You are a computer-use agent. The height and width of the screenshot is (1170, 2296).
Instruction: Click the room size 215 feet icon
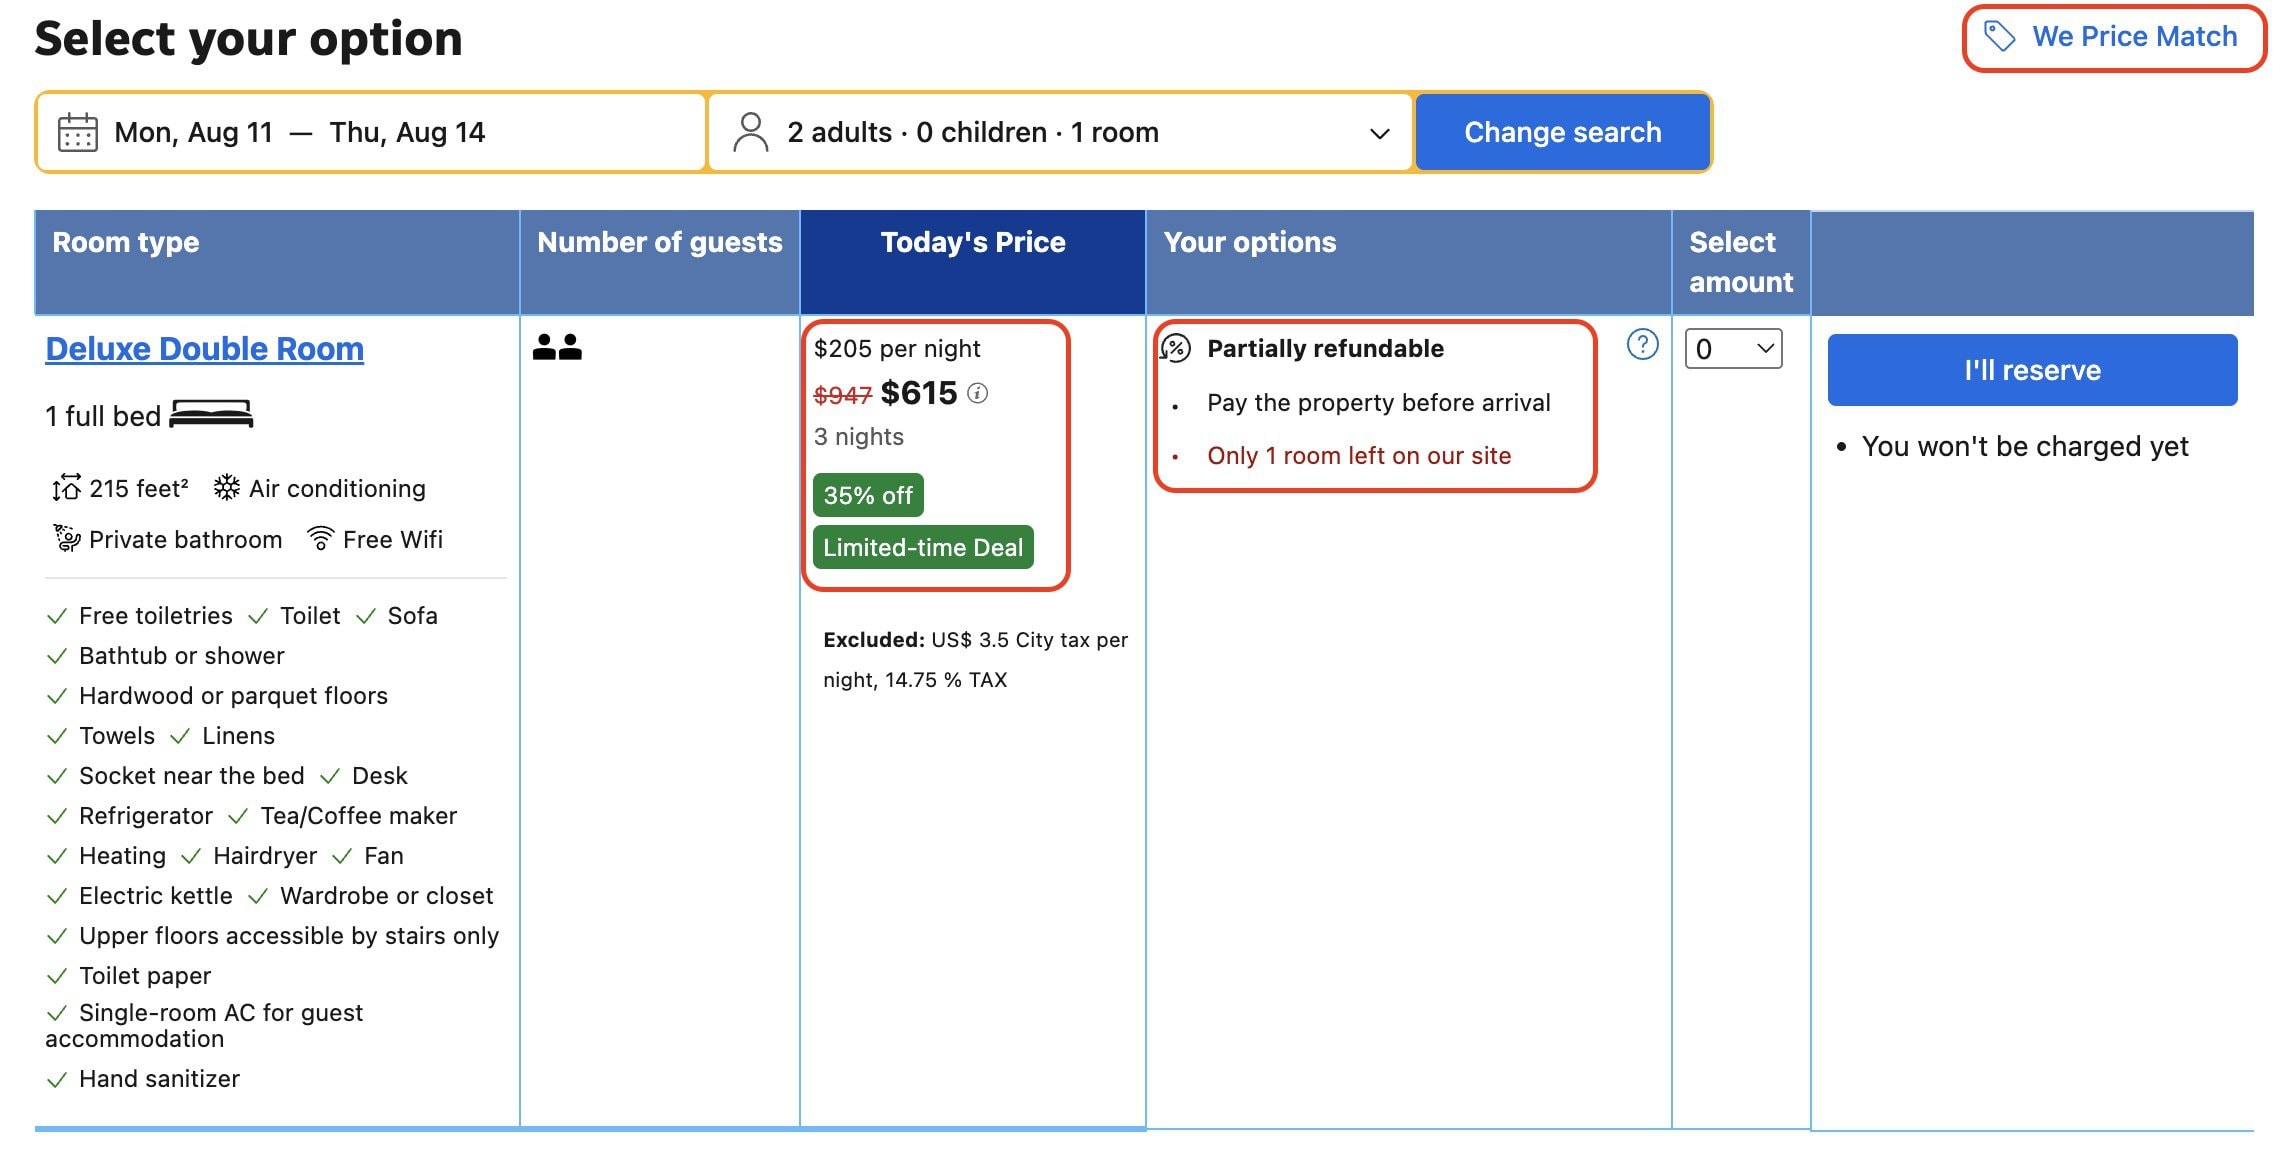66,488
